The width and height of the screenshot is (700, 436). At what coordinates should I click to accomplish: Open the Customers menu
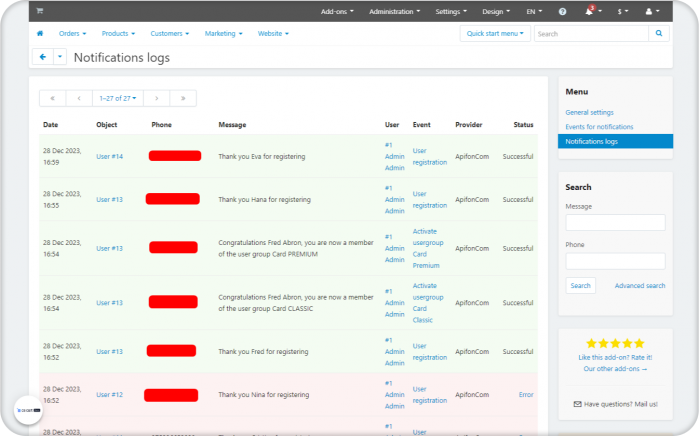(x=170, y=33)
